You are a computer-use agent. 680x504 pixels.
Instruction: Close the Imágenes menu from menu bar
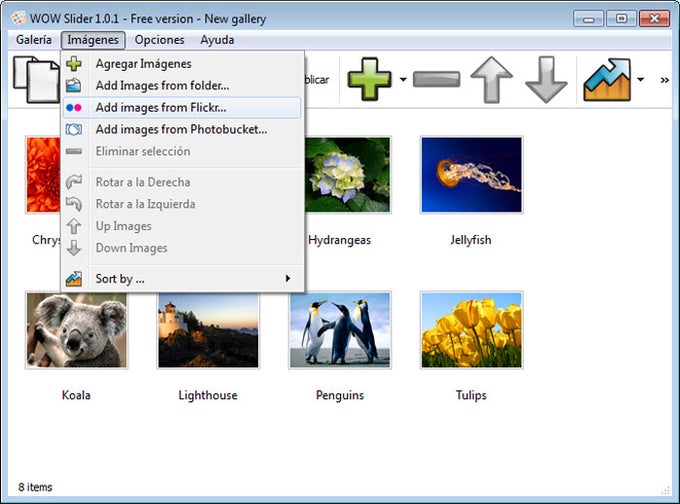93,40
